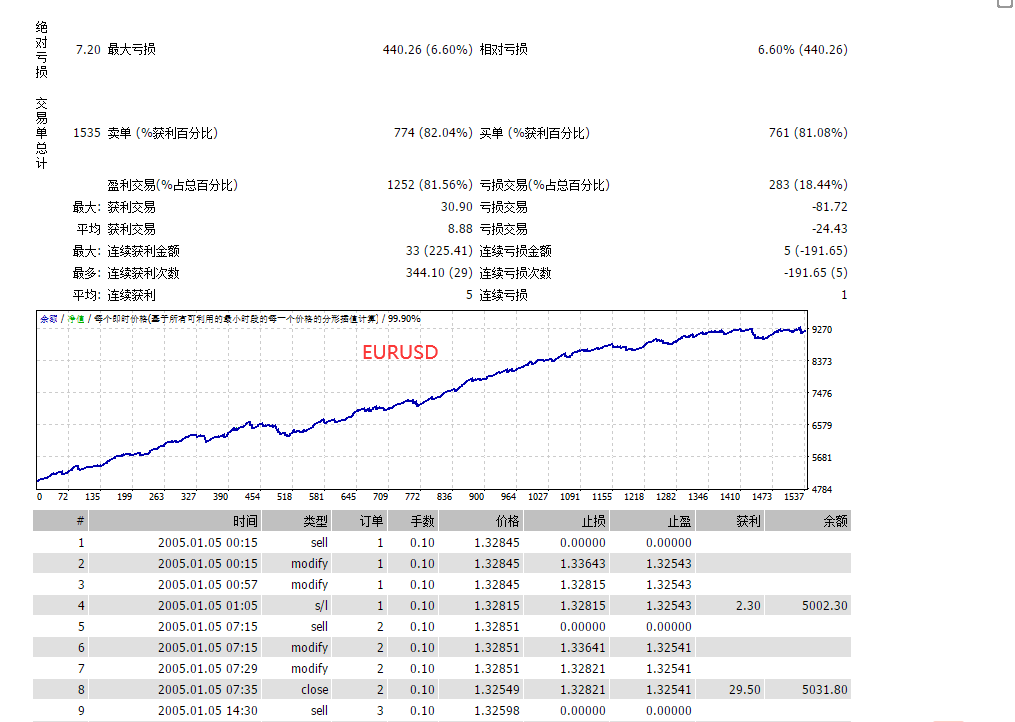Select the 最大亏损 label
1015x722 pixels.
point(131,50)
